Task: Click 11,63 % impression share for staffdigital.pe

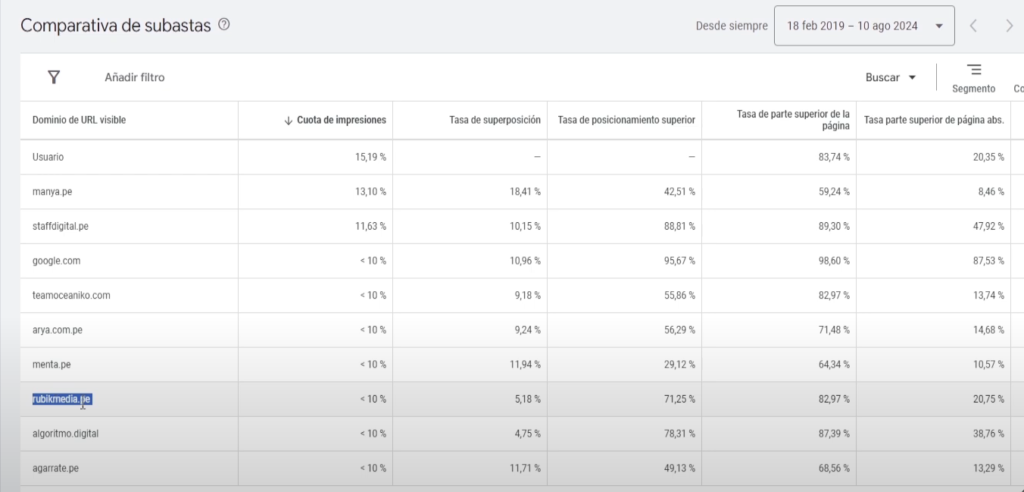Action: (x=371, y=226)
